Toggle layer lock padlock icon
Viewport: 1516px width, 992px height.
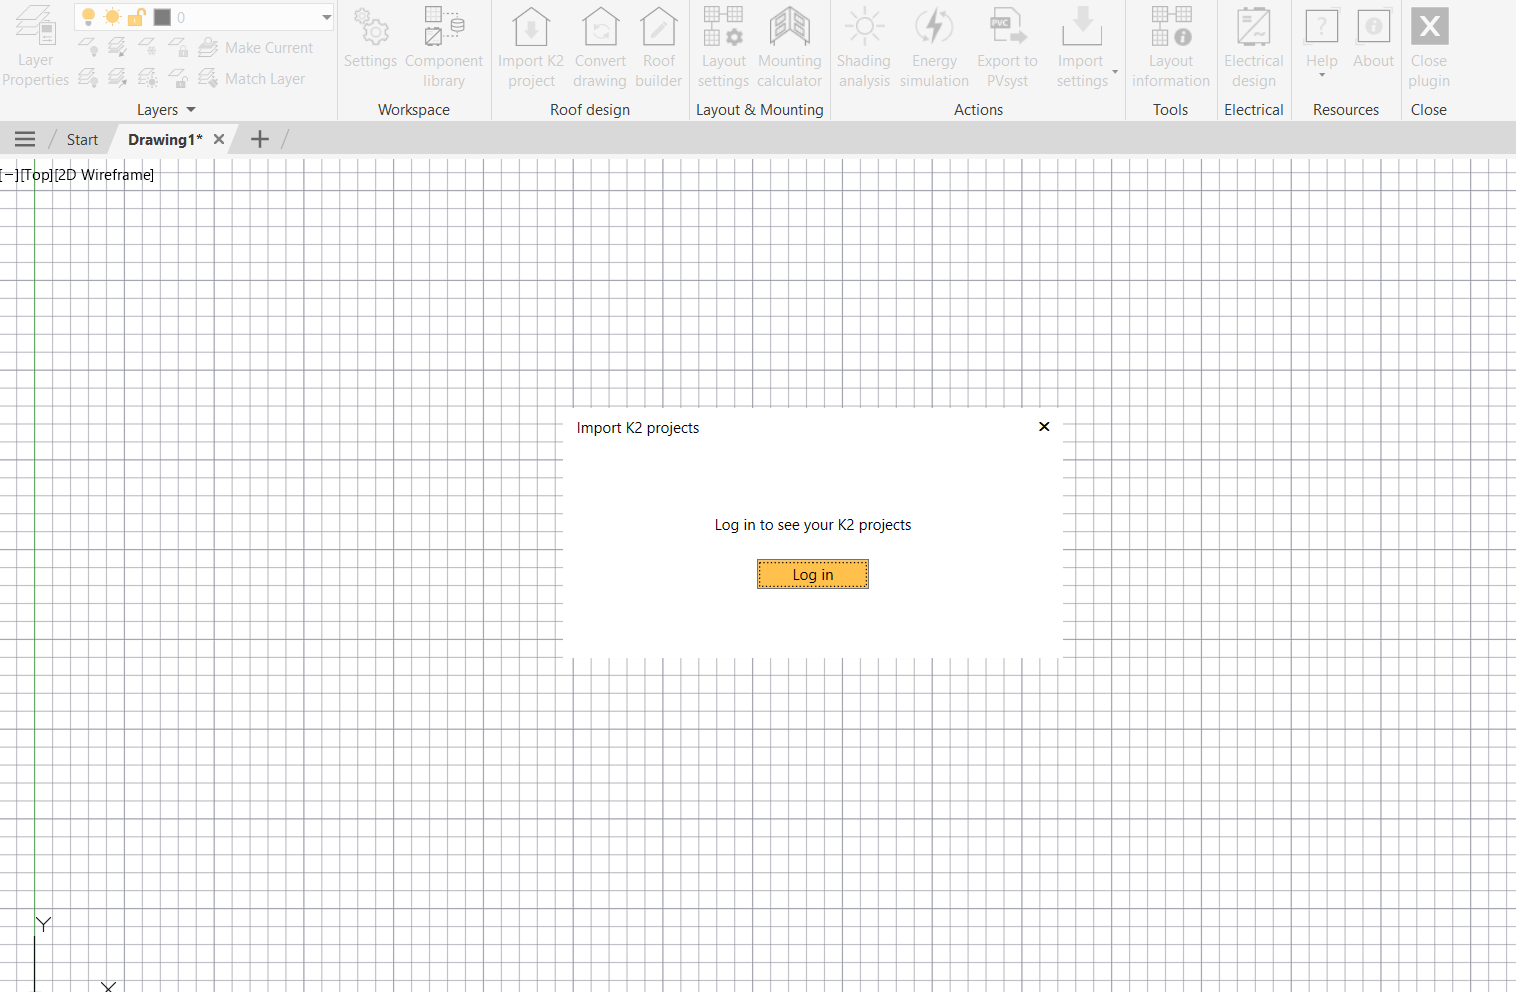136,17
